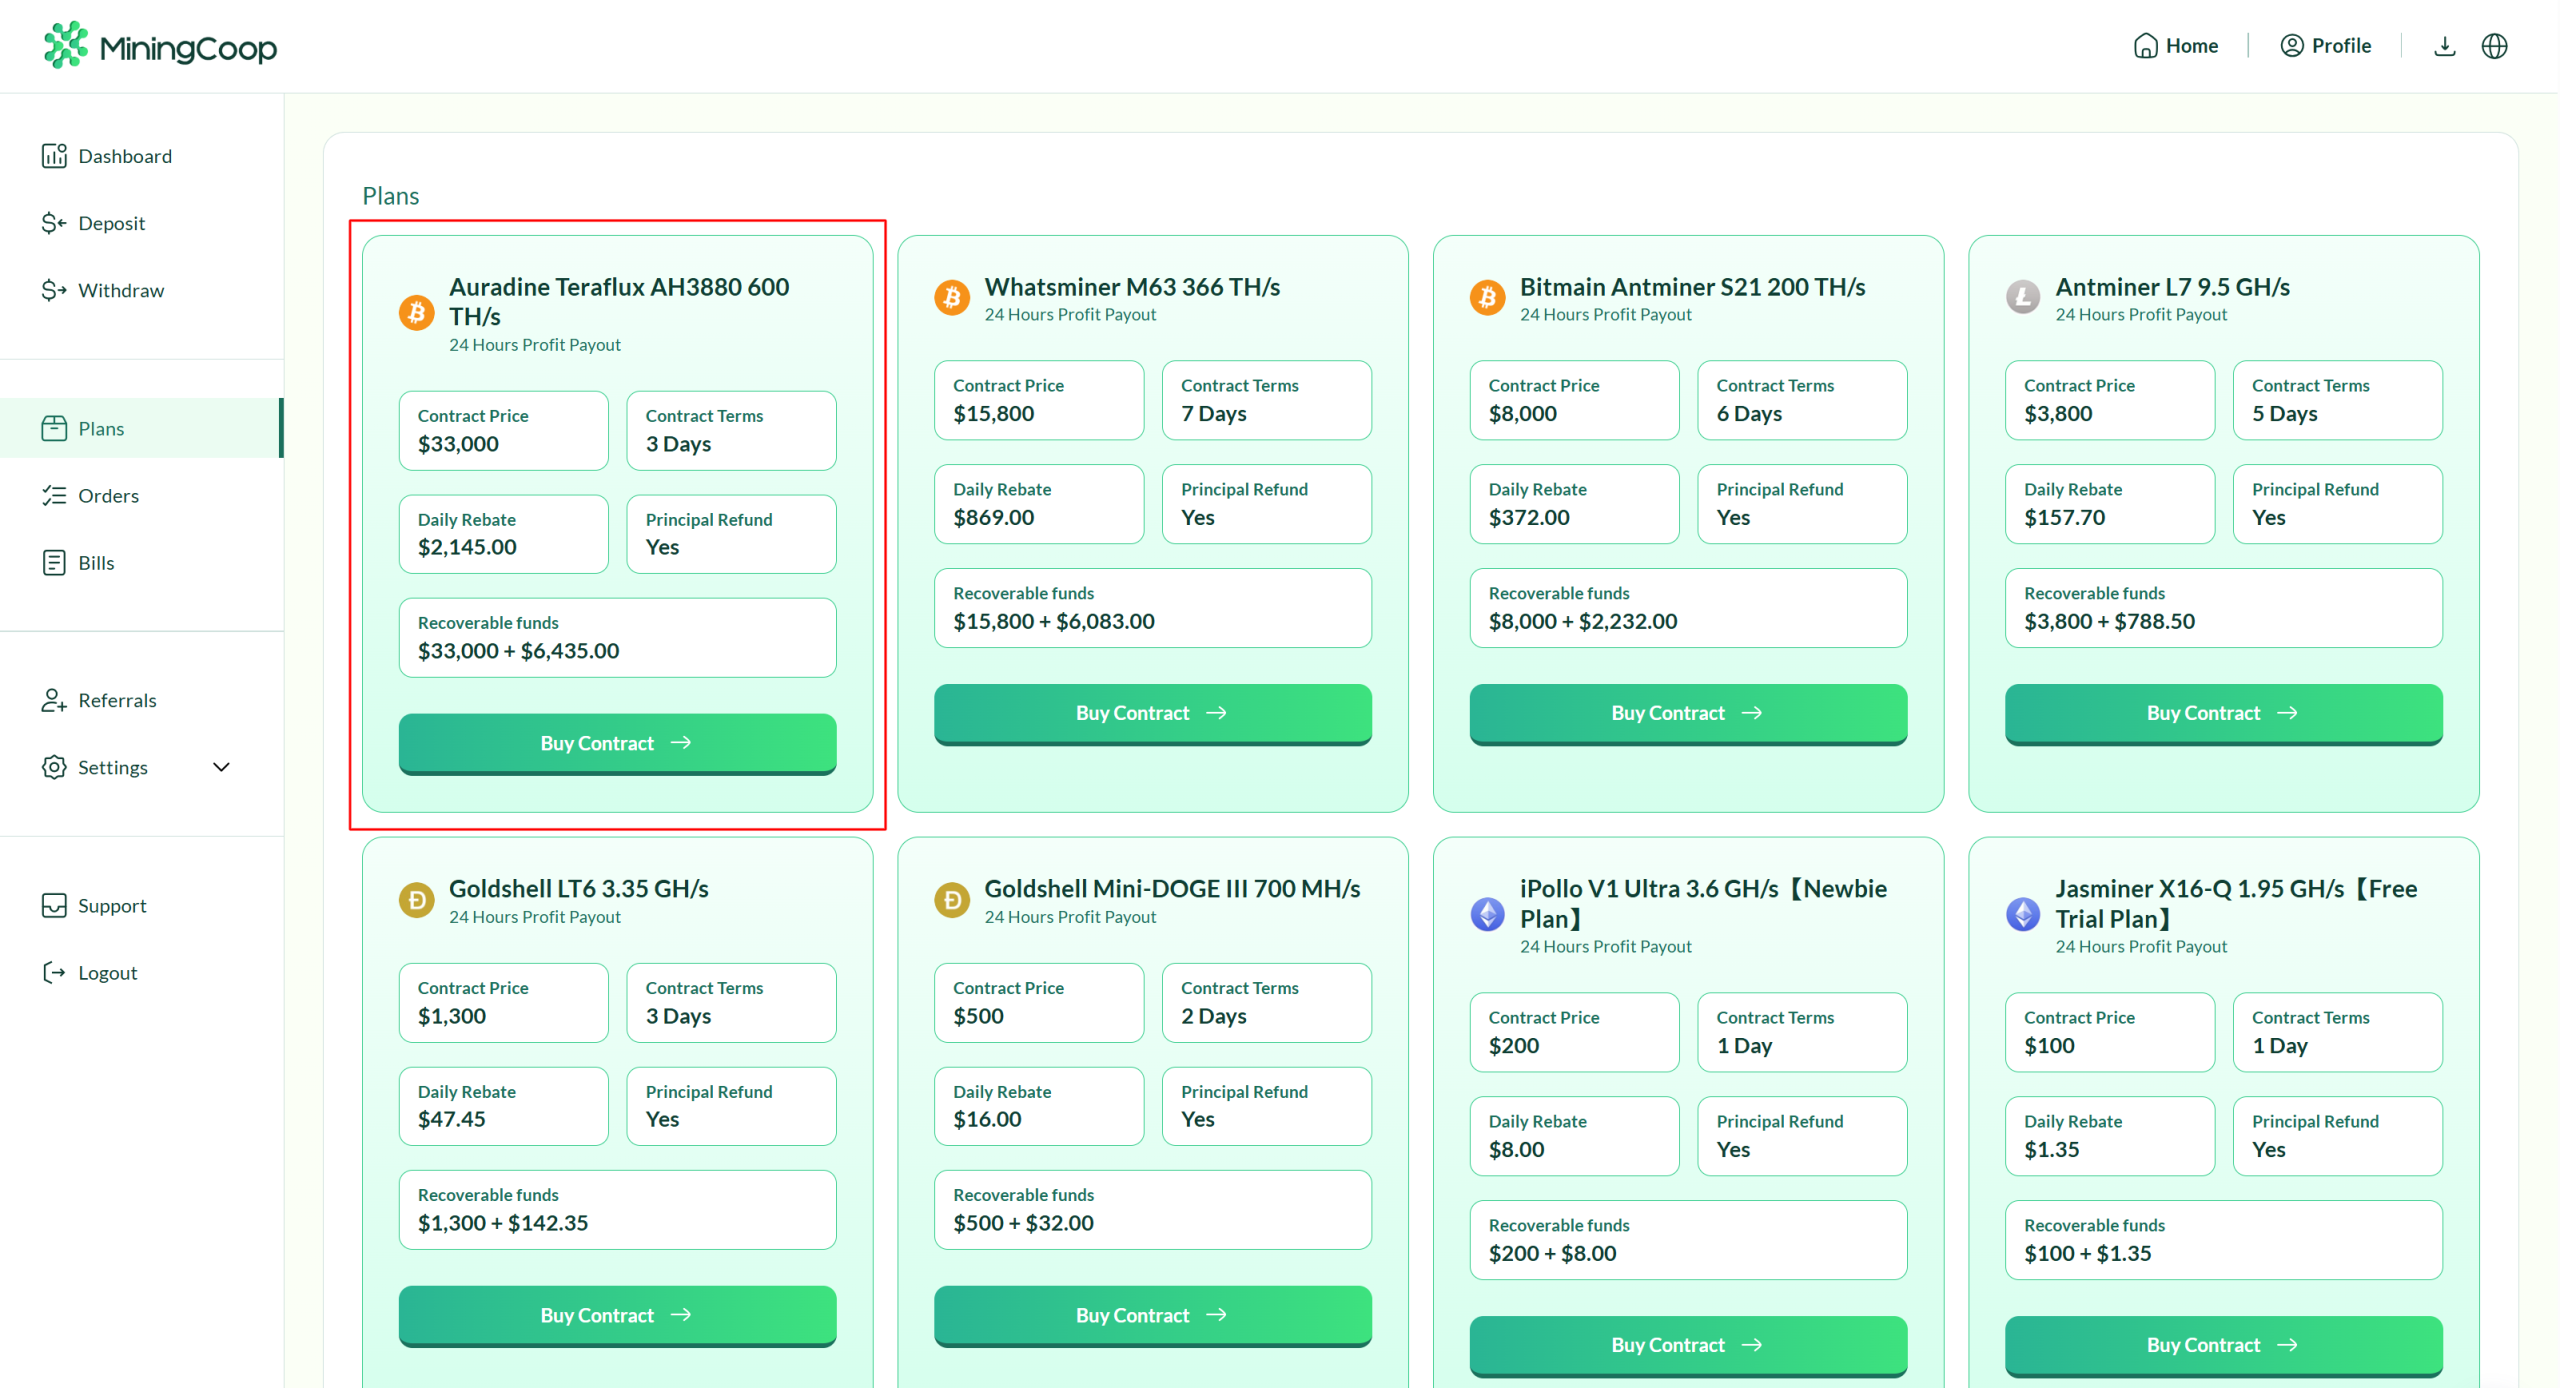
Task: Click the Withdraw dollar icon
Action: (x=54, y=290)
